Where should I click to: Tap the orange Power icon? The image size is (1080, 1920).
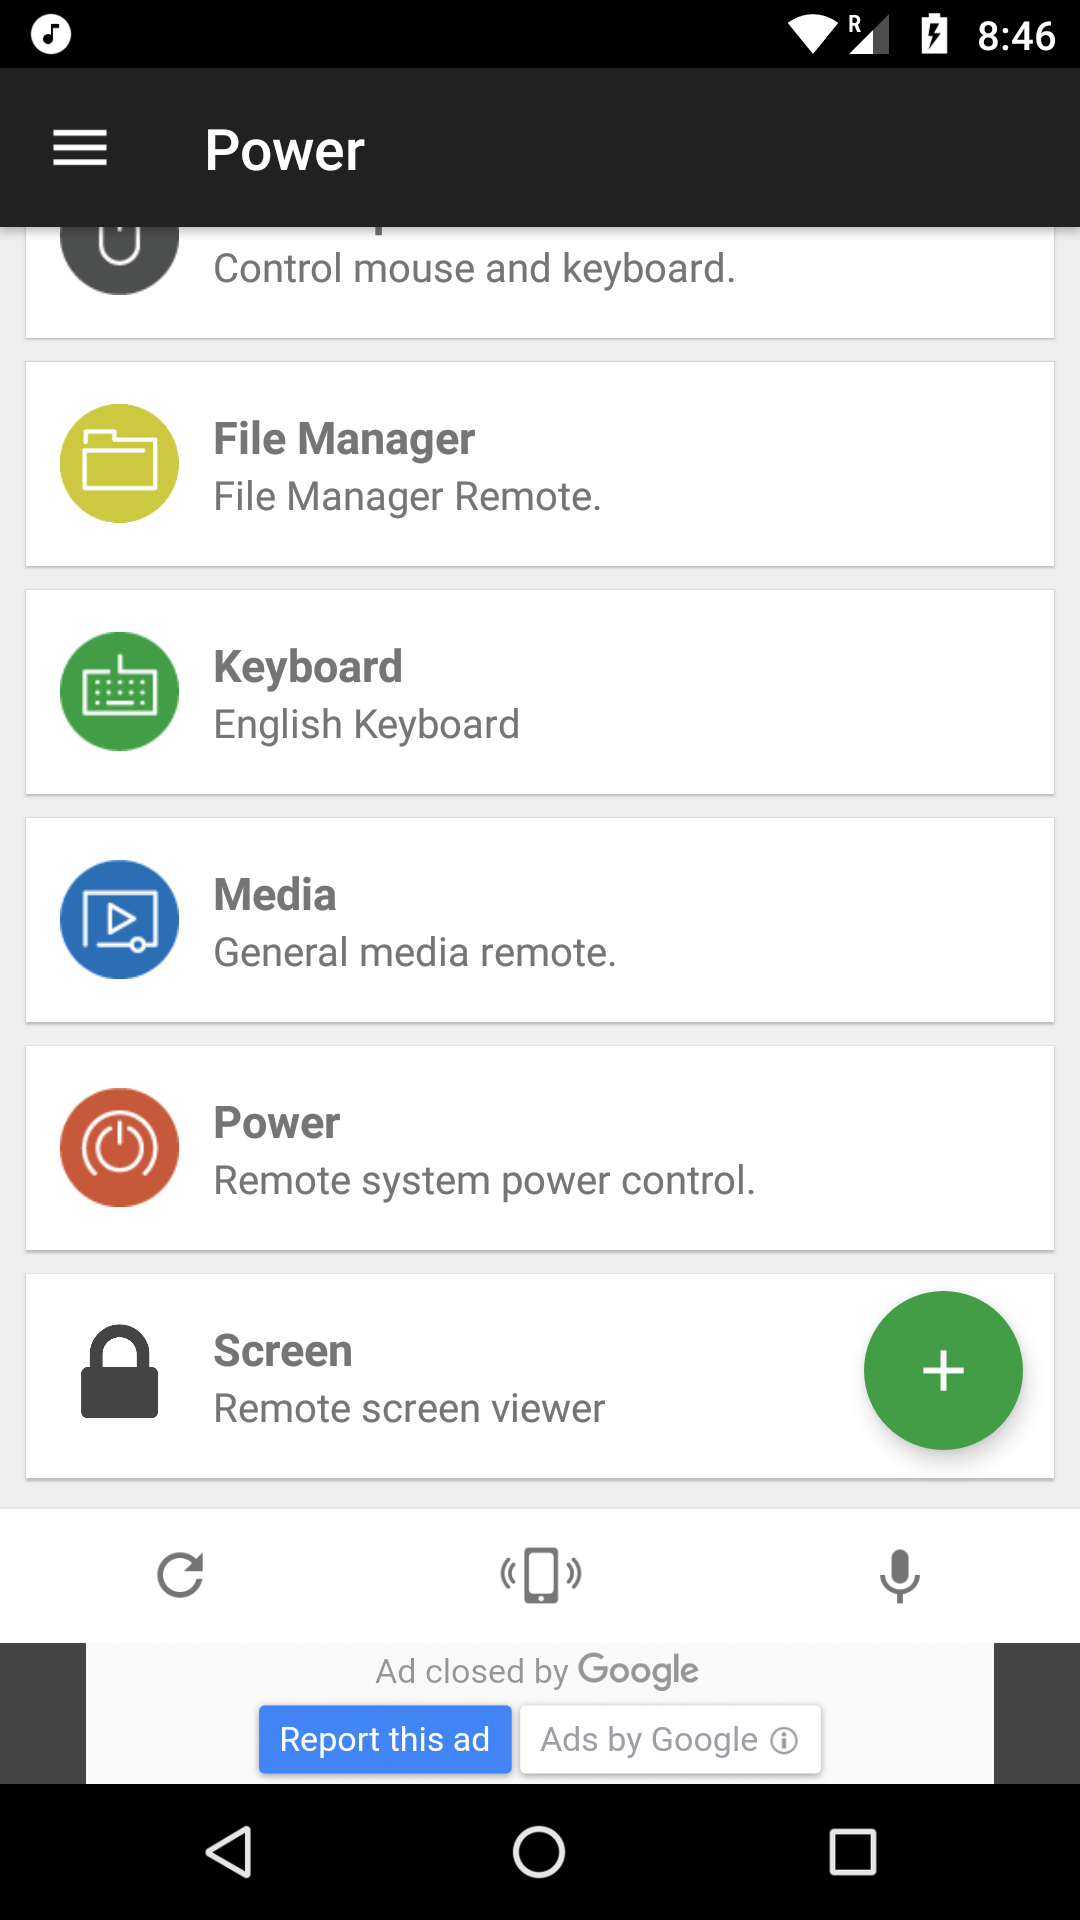pos(119,1147)
